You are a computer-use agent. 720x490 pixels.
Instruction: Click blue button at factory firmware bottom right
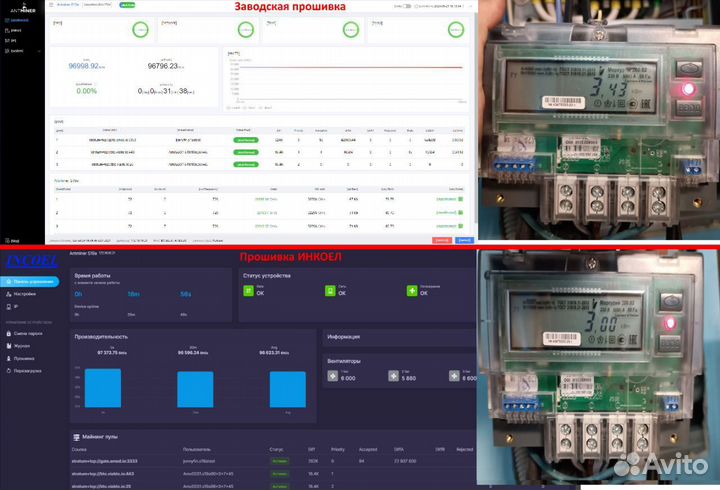(464, 240)
